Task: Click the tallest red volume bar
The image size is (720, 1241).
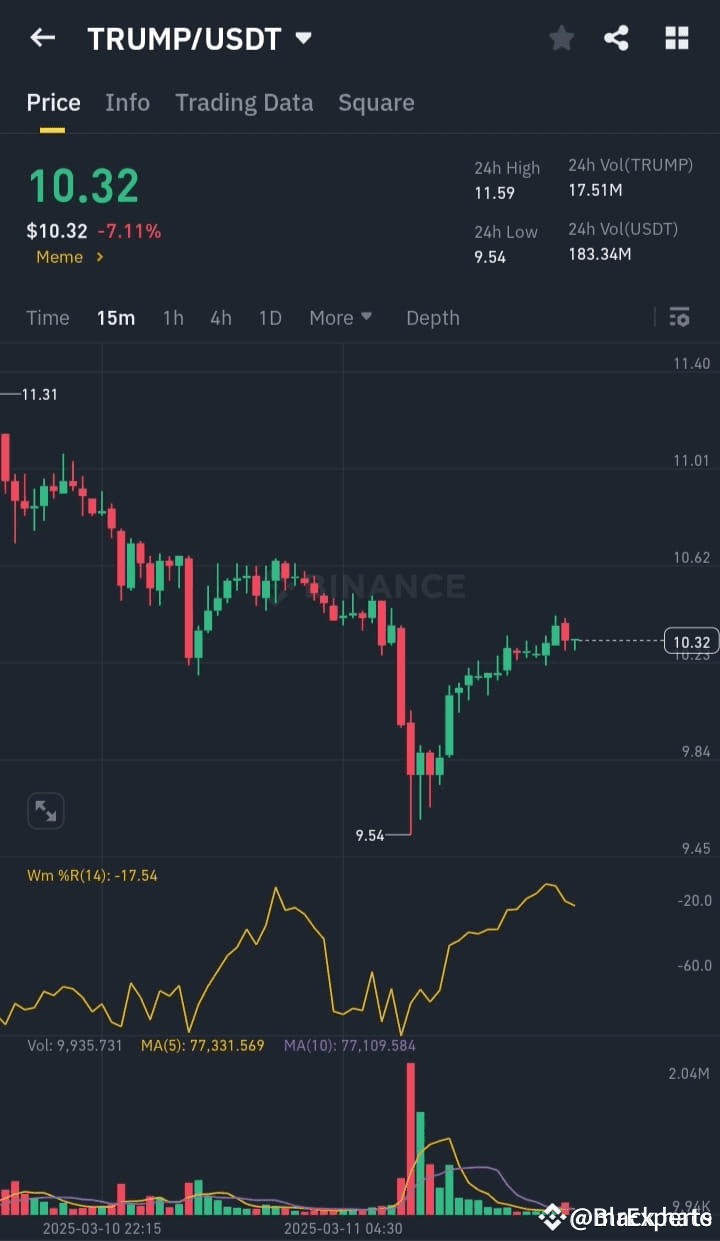Action: pyautogui.click(x=410, y=1139)
